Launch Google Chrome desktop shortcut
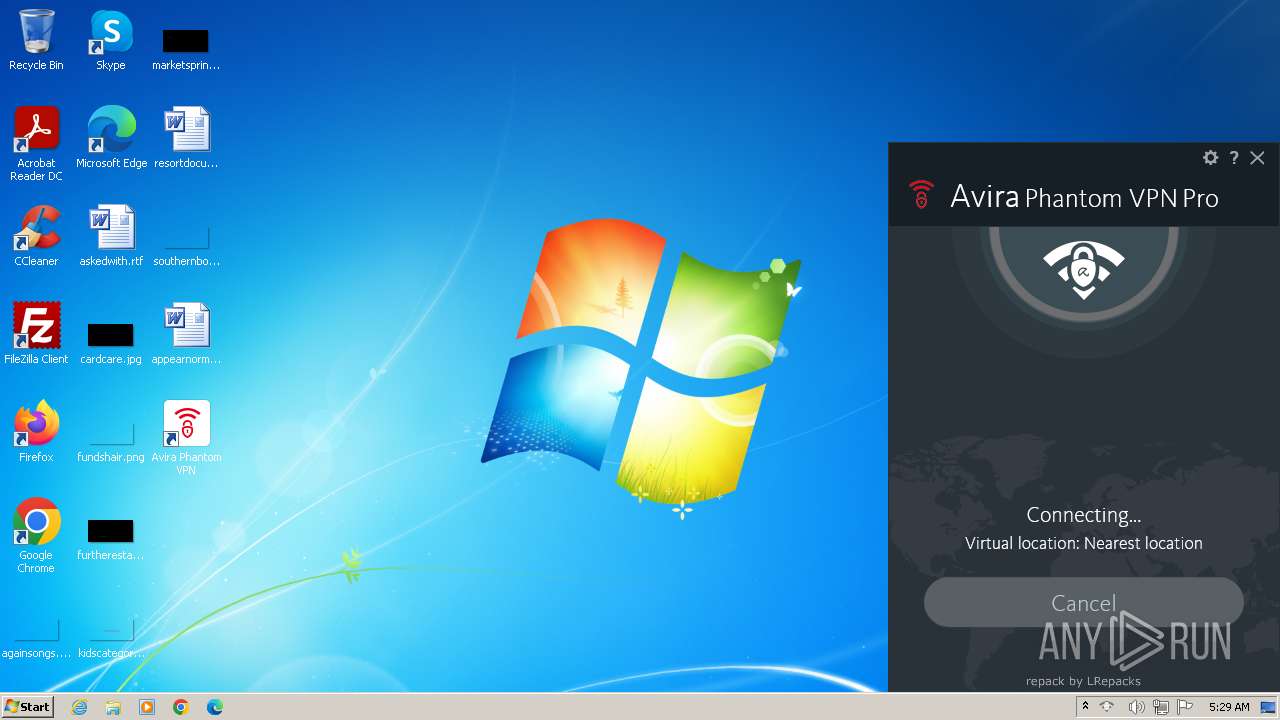 tap(36, 535)
